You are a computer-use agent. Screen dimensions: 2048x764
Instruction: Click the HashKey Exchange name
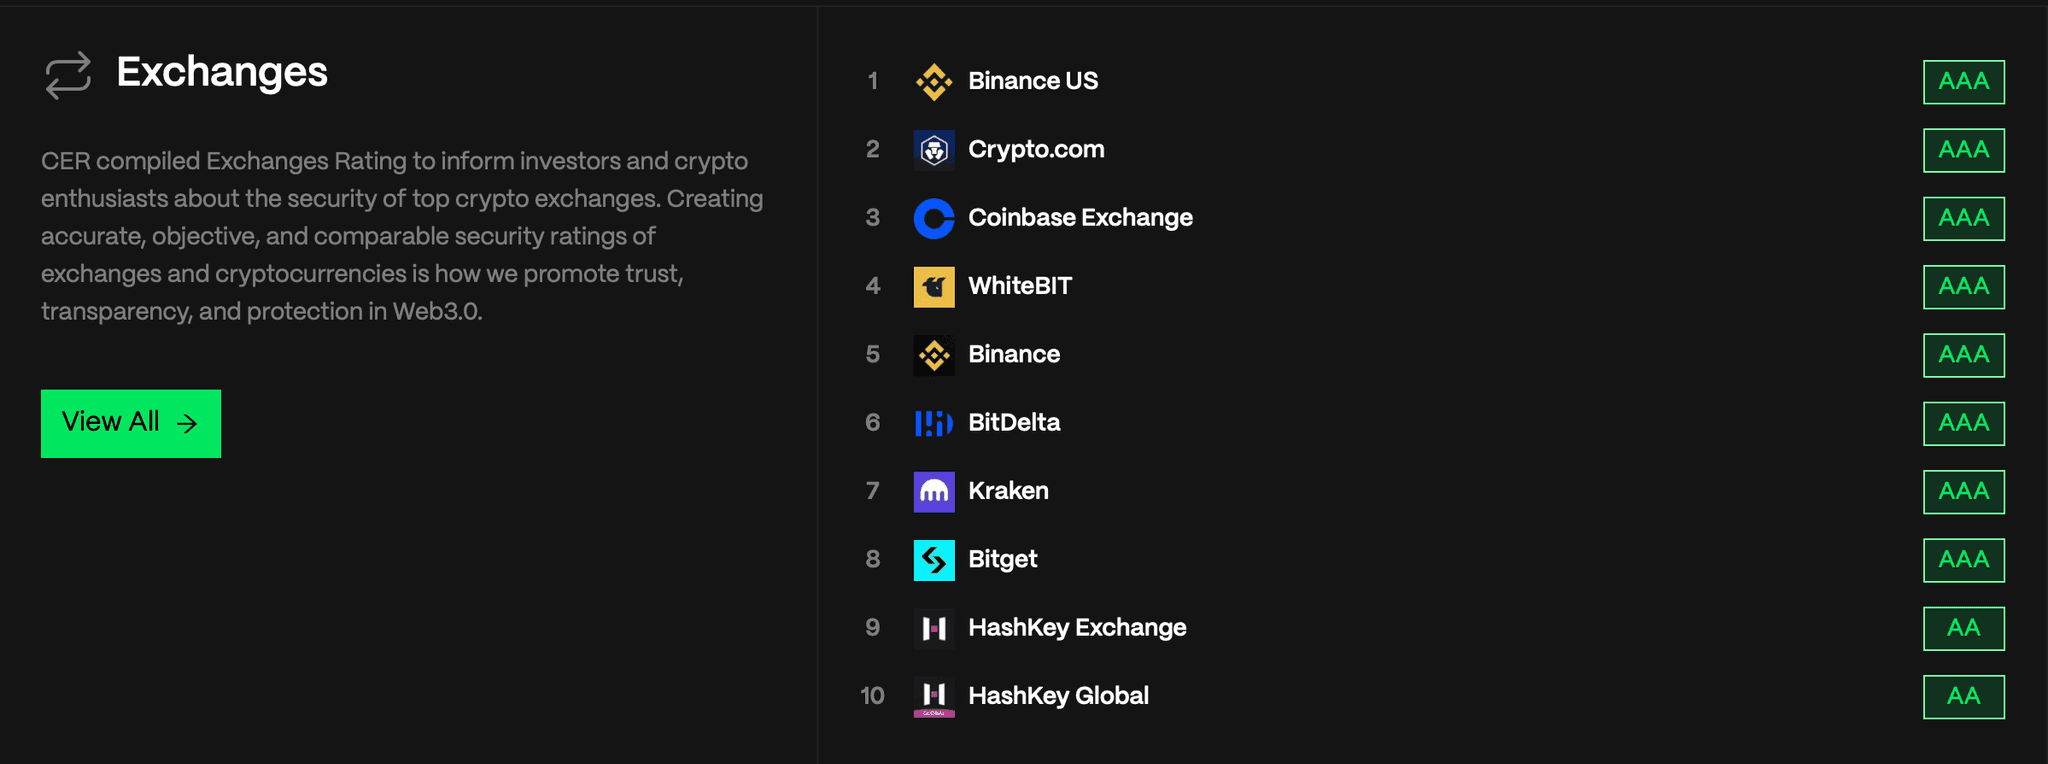[x=1076, y=628]
